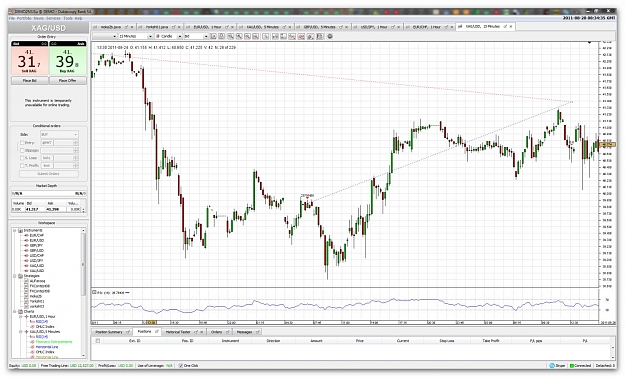Switch to the EUR/CHF 1 Hour chart tab

click(429, 27)
